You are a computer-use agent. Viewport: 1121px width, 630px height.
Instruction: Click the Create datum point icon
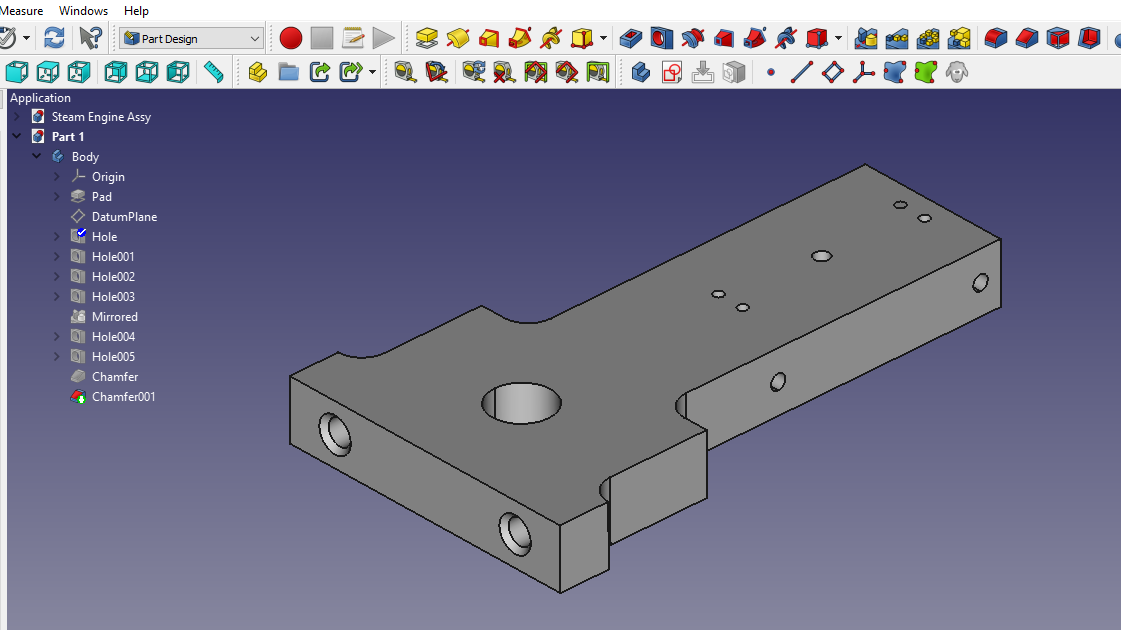[770, 72]
